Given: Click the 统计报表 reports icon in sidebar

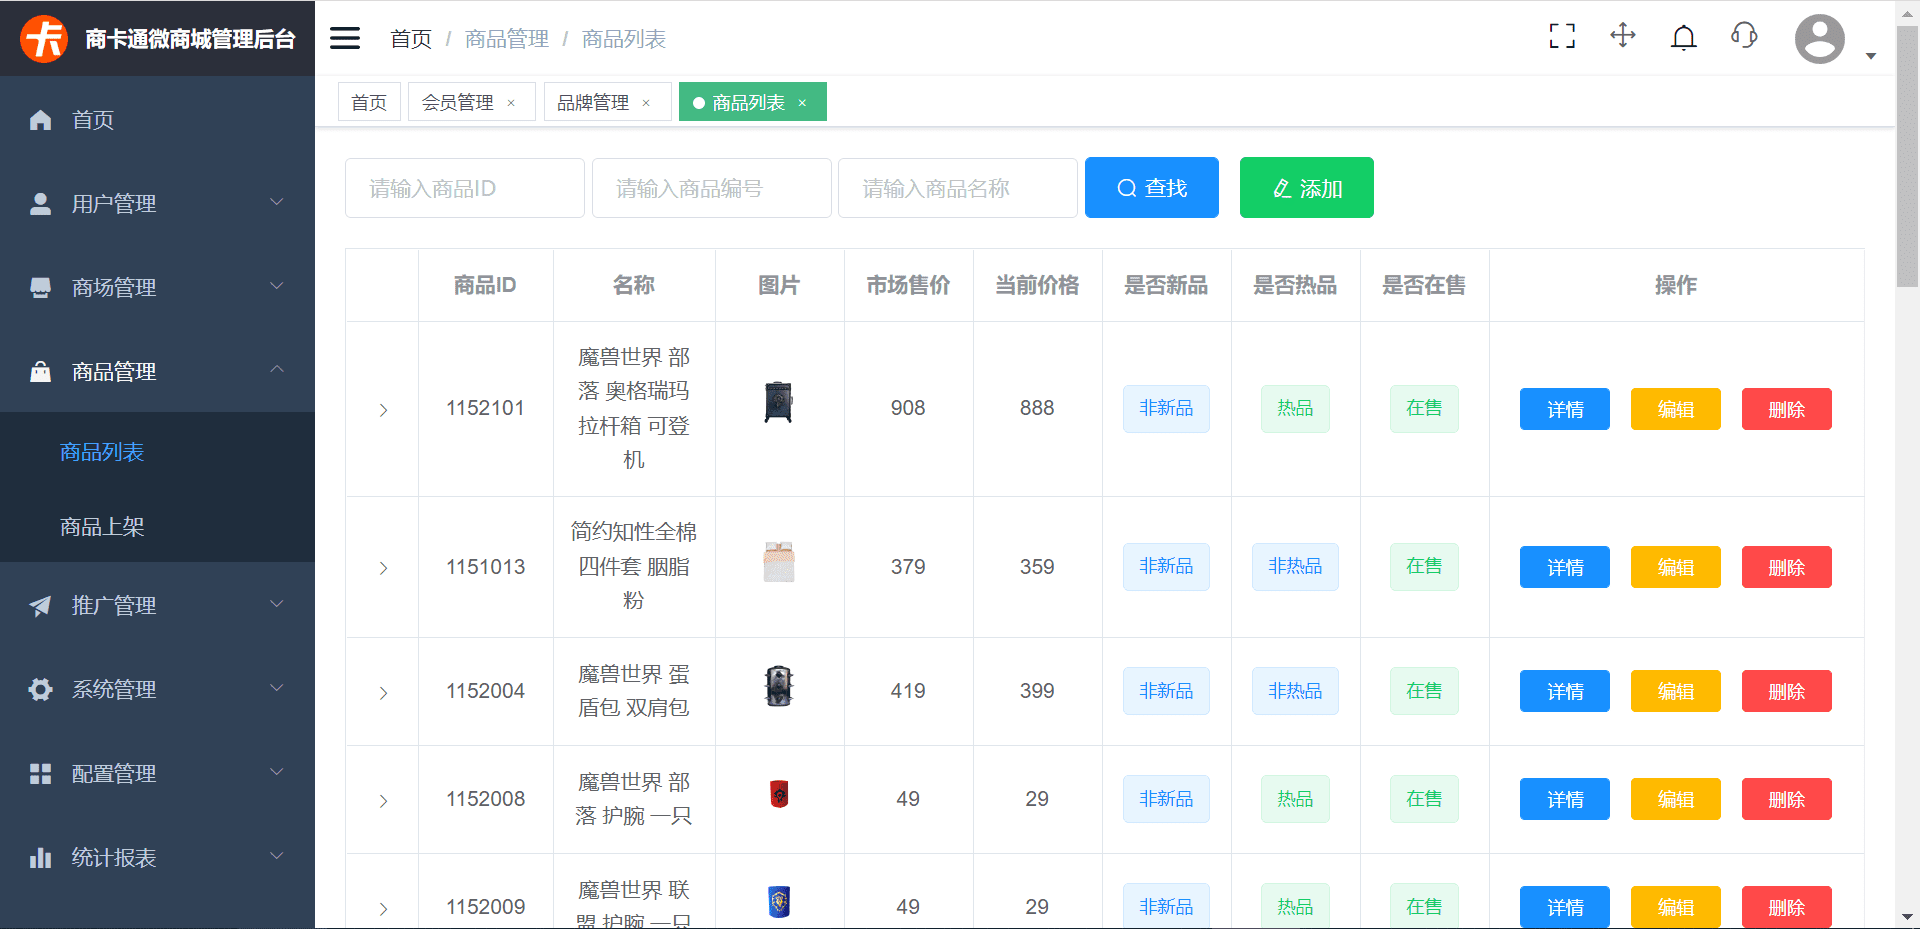Looking at the screenshot, I should 40,858.
